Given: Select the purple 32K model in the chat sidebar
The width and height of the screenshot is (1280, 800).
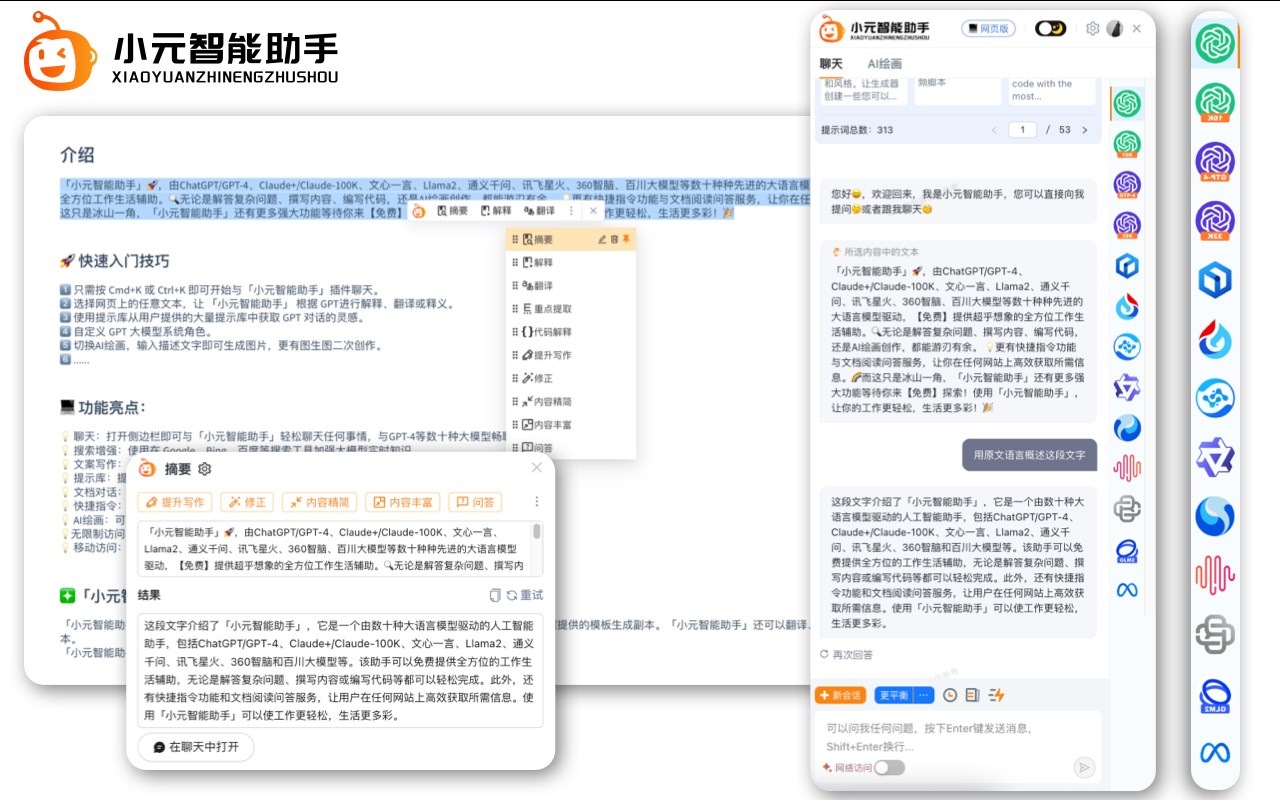Looking at the screenshot, I should [x=1128, y=225].
